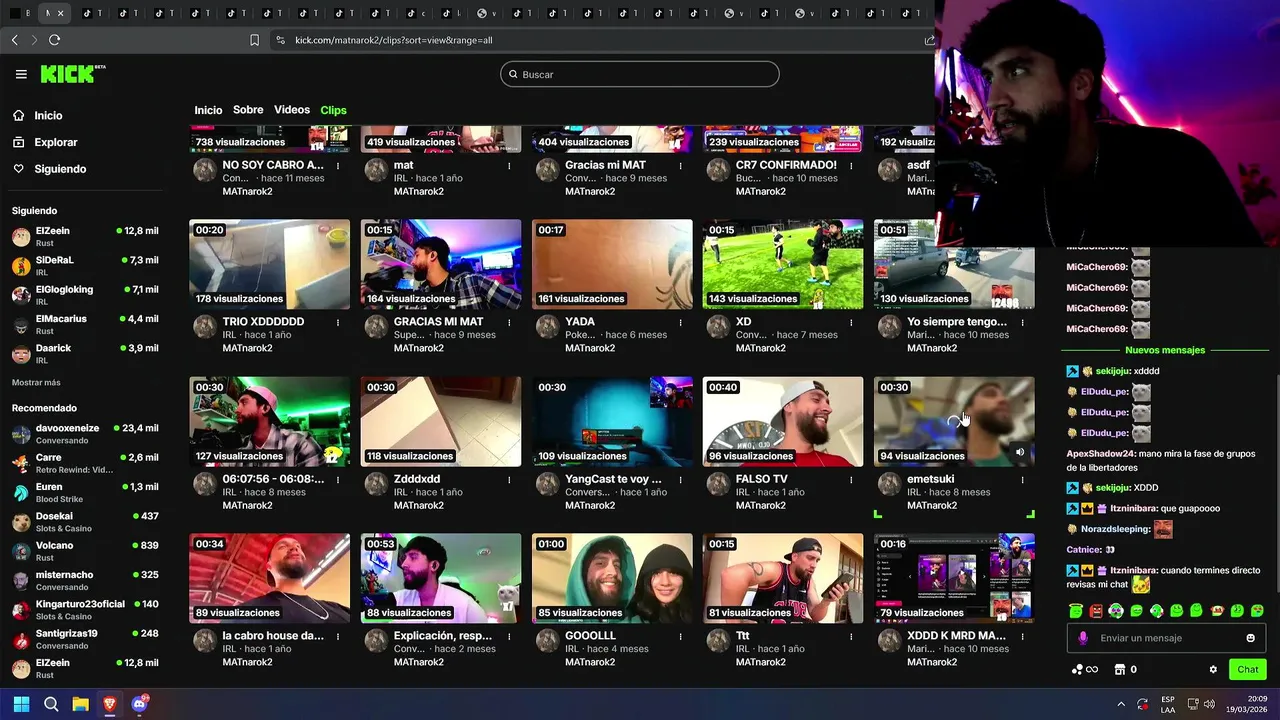The image size is (1280, 720).
Task: Pick the halo angel green emote
Action: tap(1075, 610)
